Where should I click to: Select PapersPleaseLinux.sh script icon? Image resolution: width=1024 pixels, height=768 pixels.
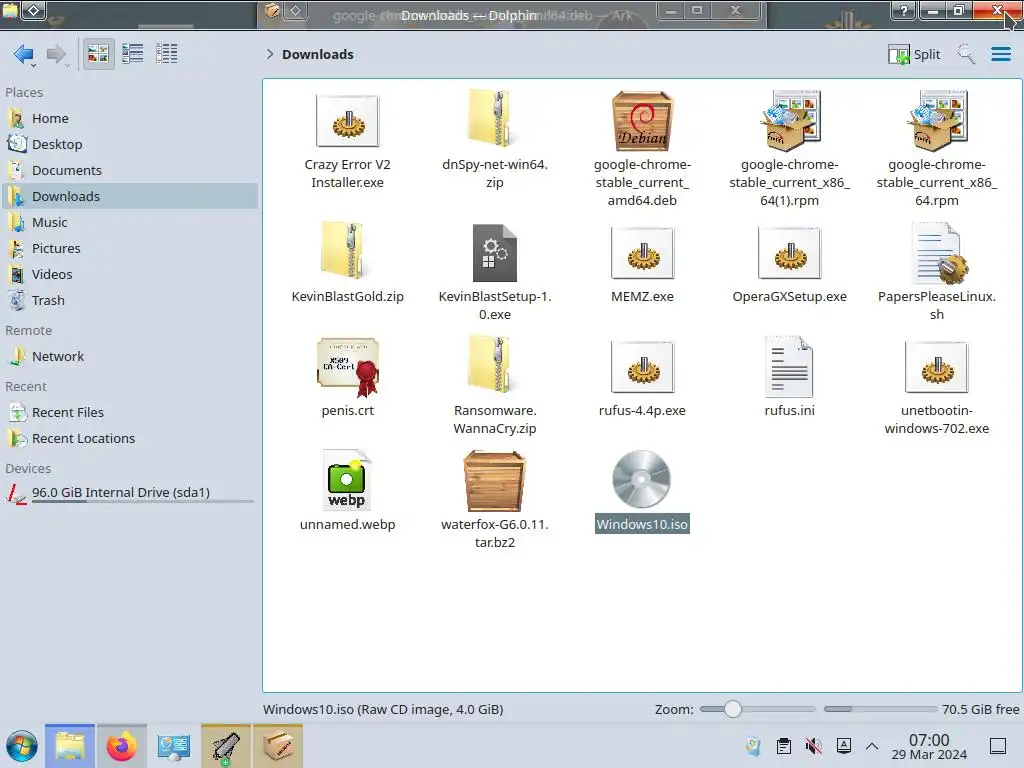938,253
